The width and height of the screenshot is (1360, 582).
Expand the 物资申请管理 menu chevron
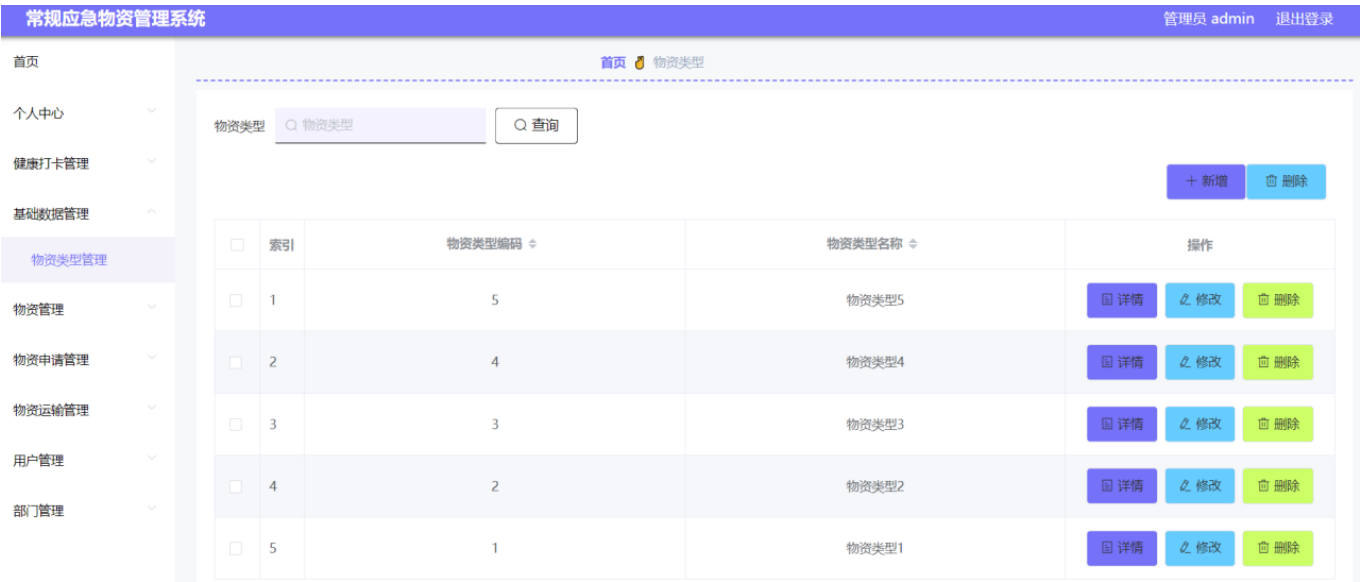pyautogui.click(x=152, y=356)
